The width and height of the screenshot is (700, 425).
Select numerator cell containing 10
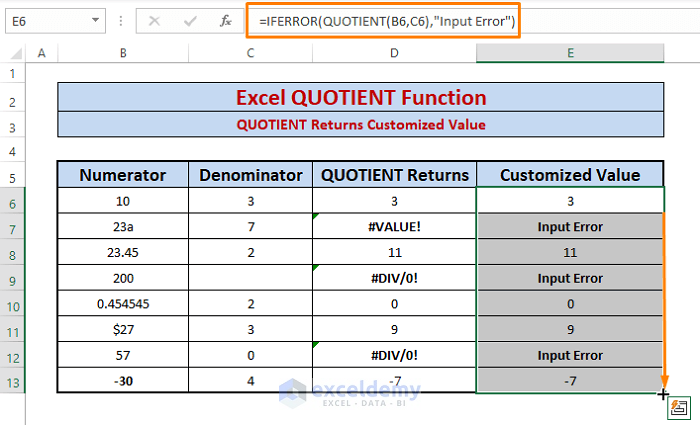[x=123, y=201]
